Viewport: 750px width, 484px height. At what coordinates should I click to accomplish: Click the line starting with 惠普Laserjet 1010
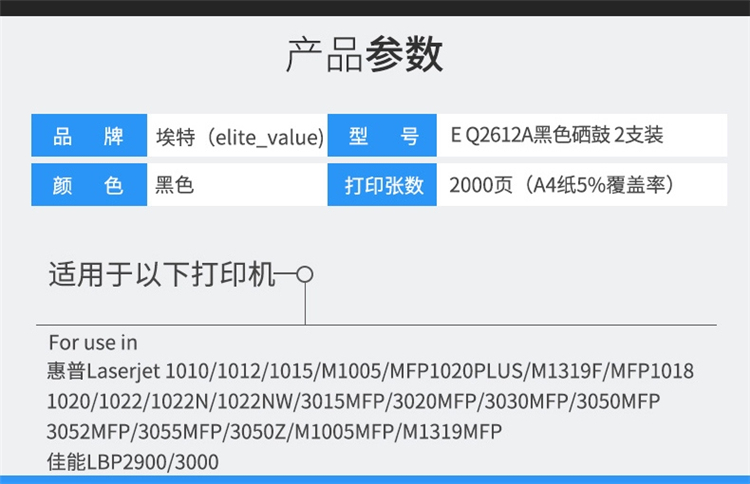click(370, 371)
